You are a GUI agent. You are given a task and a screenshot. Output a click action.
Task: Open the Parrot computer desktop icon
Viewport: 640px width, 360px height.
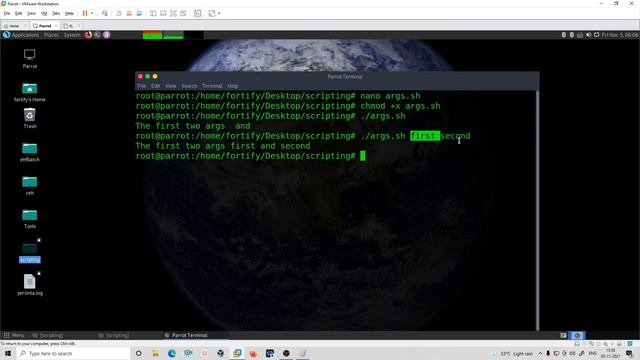click(x=29, y=58)
